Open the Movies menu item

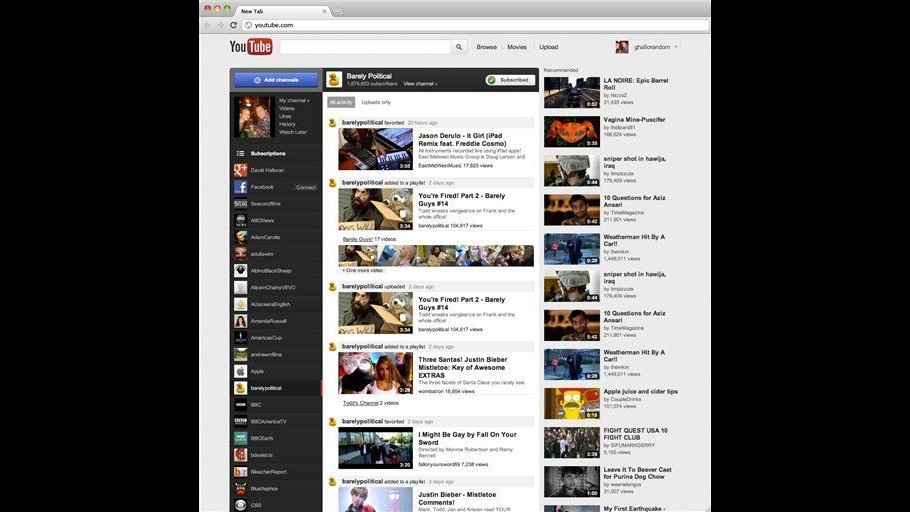point(517,47)
